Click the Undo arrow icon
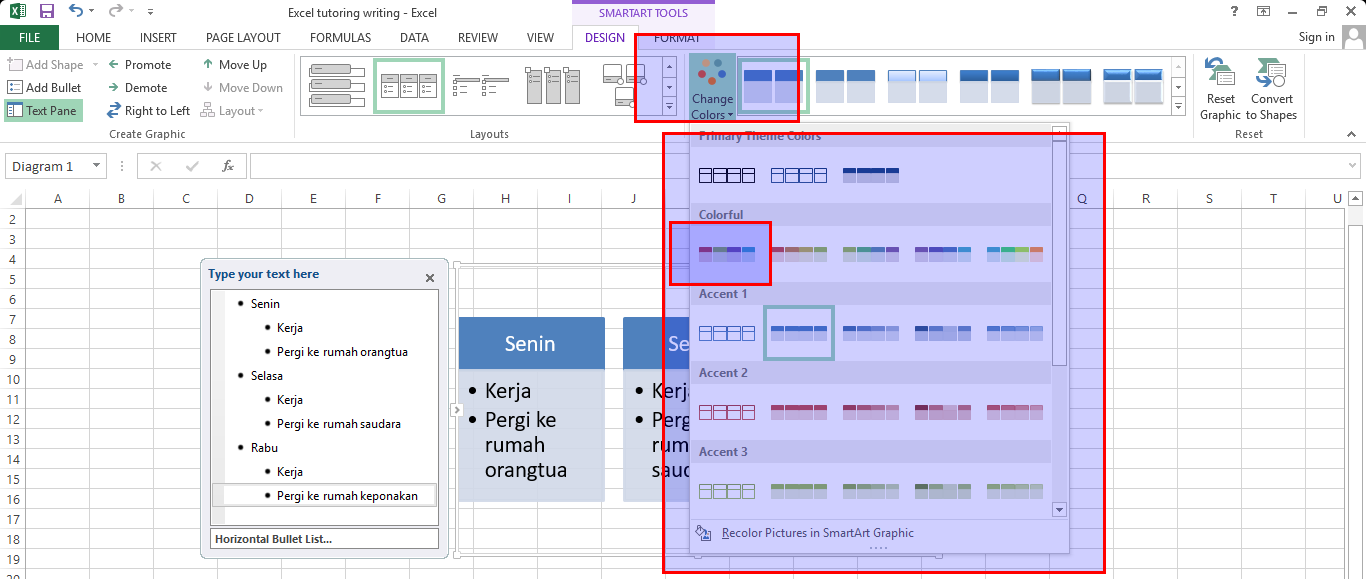Image resolution: width=1366 pixels, height=579 pixels. 76,11
